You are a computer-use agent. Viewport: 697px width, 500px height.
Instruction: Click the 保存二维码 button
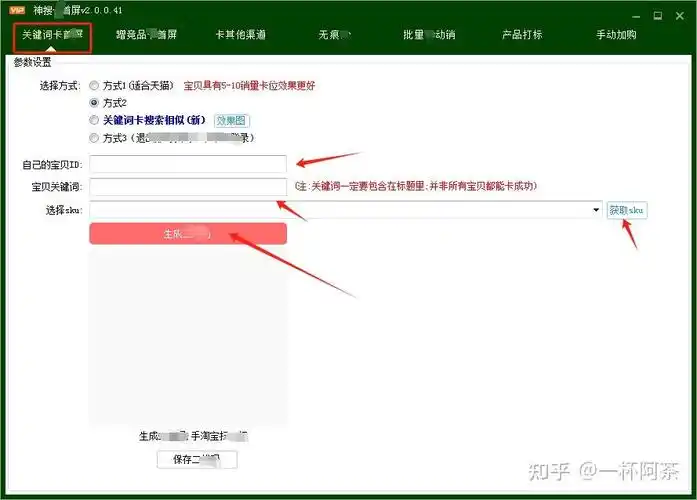[x=197, y=460]
